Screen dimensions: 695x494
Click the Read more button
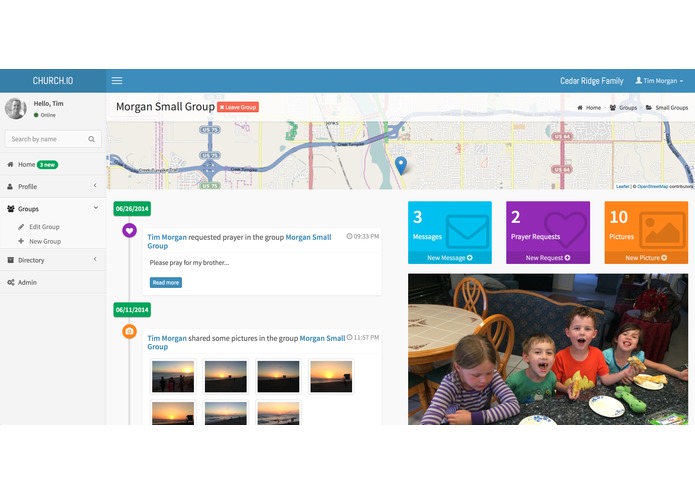tap(166, 282)
